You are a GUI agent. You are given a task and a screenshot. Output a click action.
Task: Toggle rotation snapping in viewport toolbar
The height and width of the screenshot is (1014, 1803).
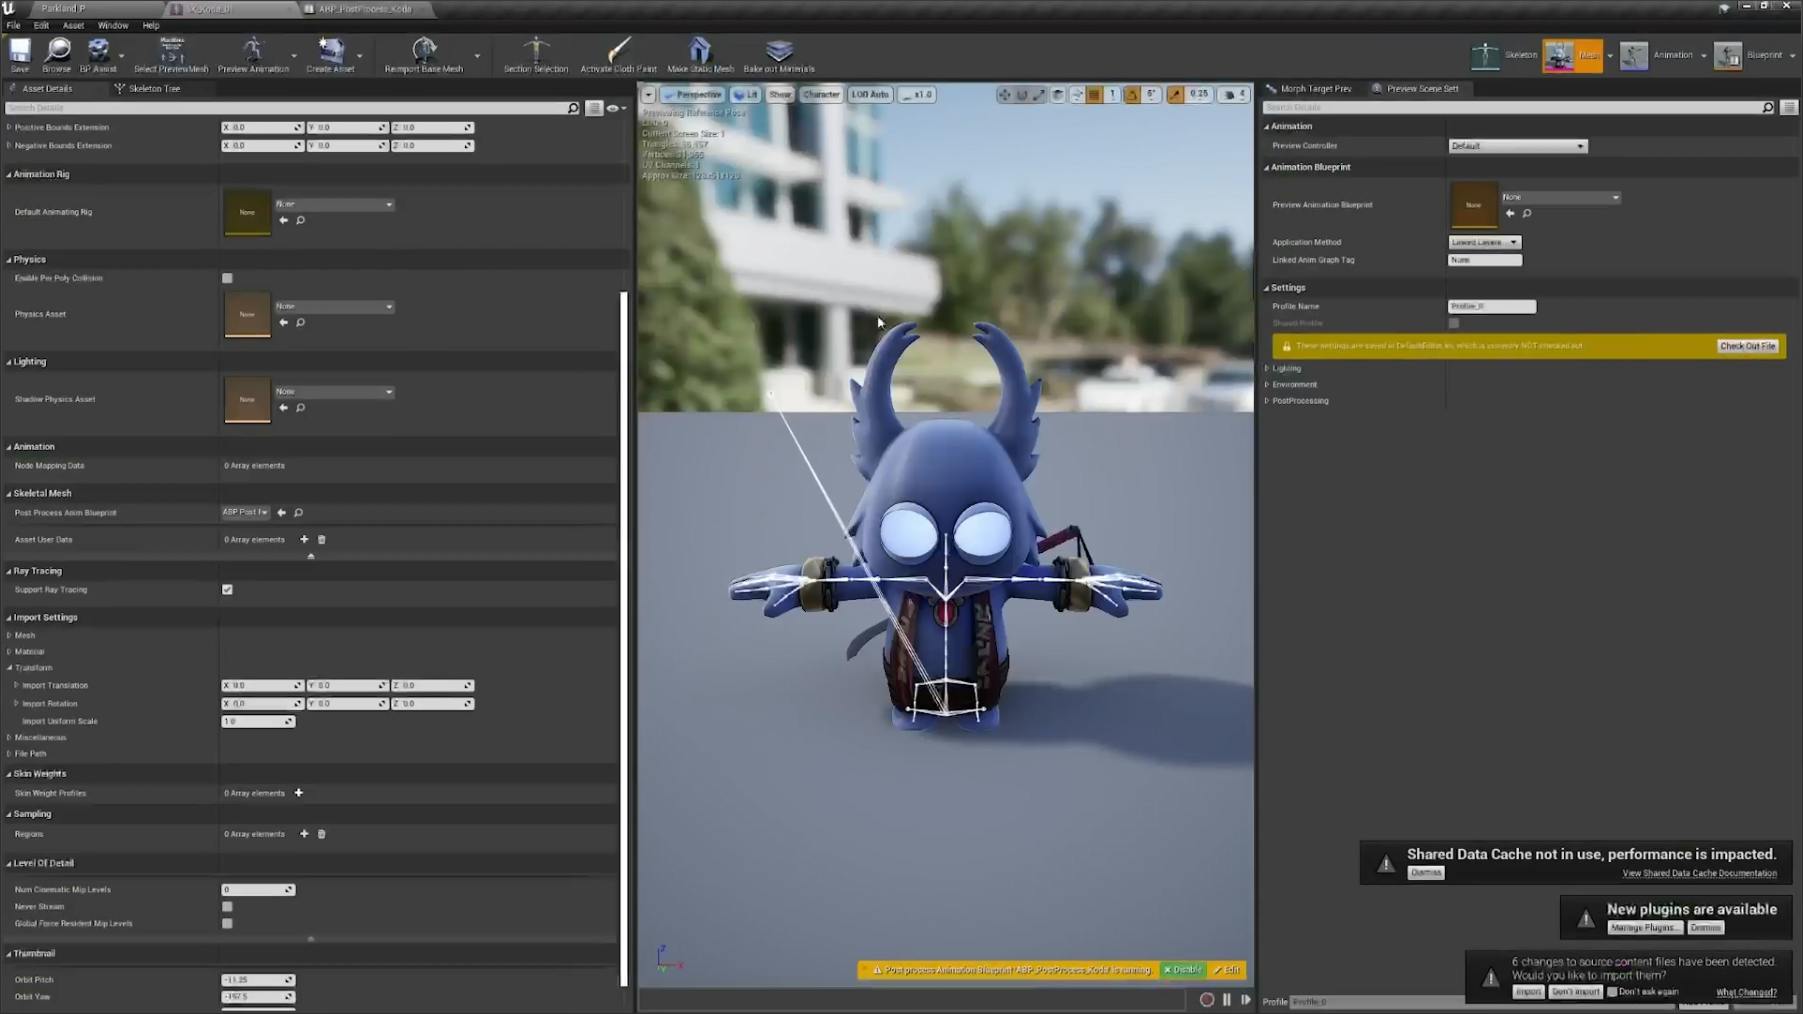(x=1132, y=94)
